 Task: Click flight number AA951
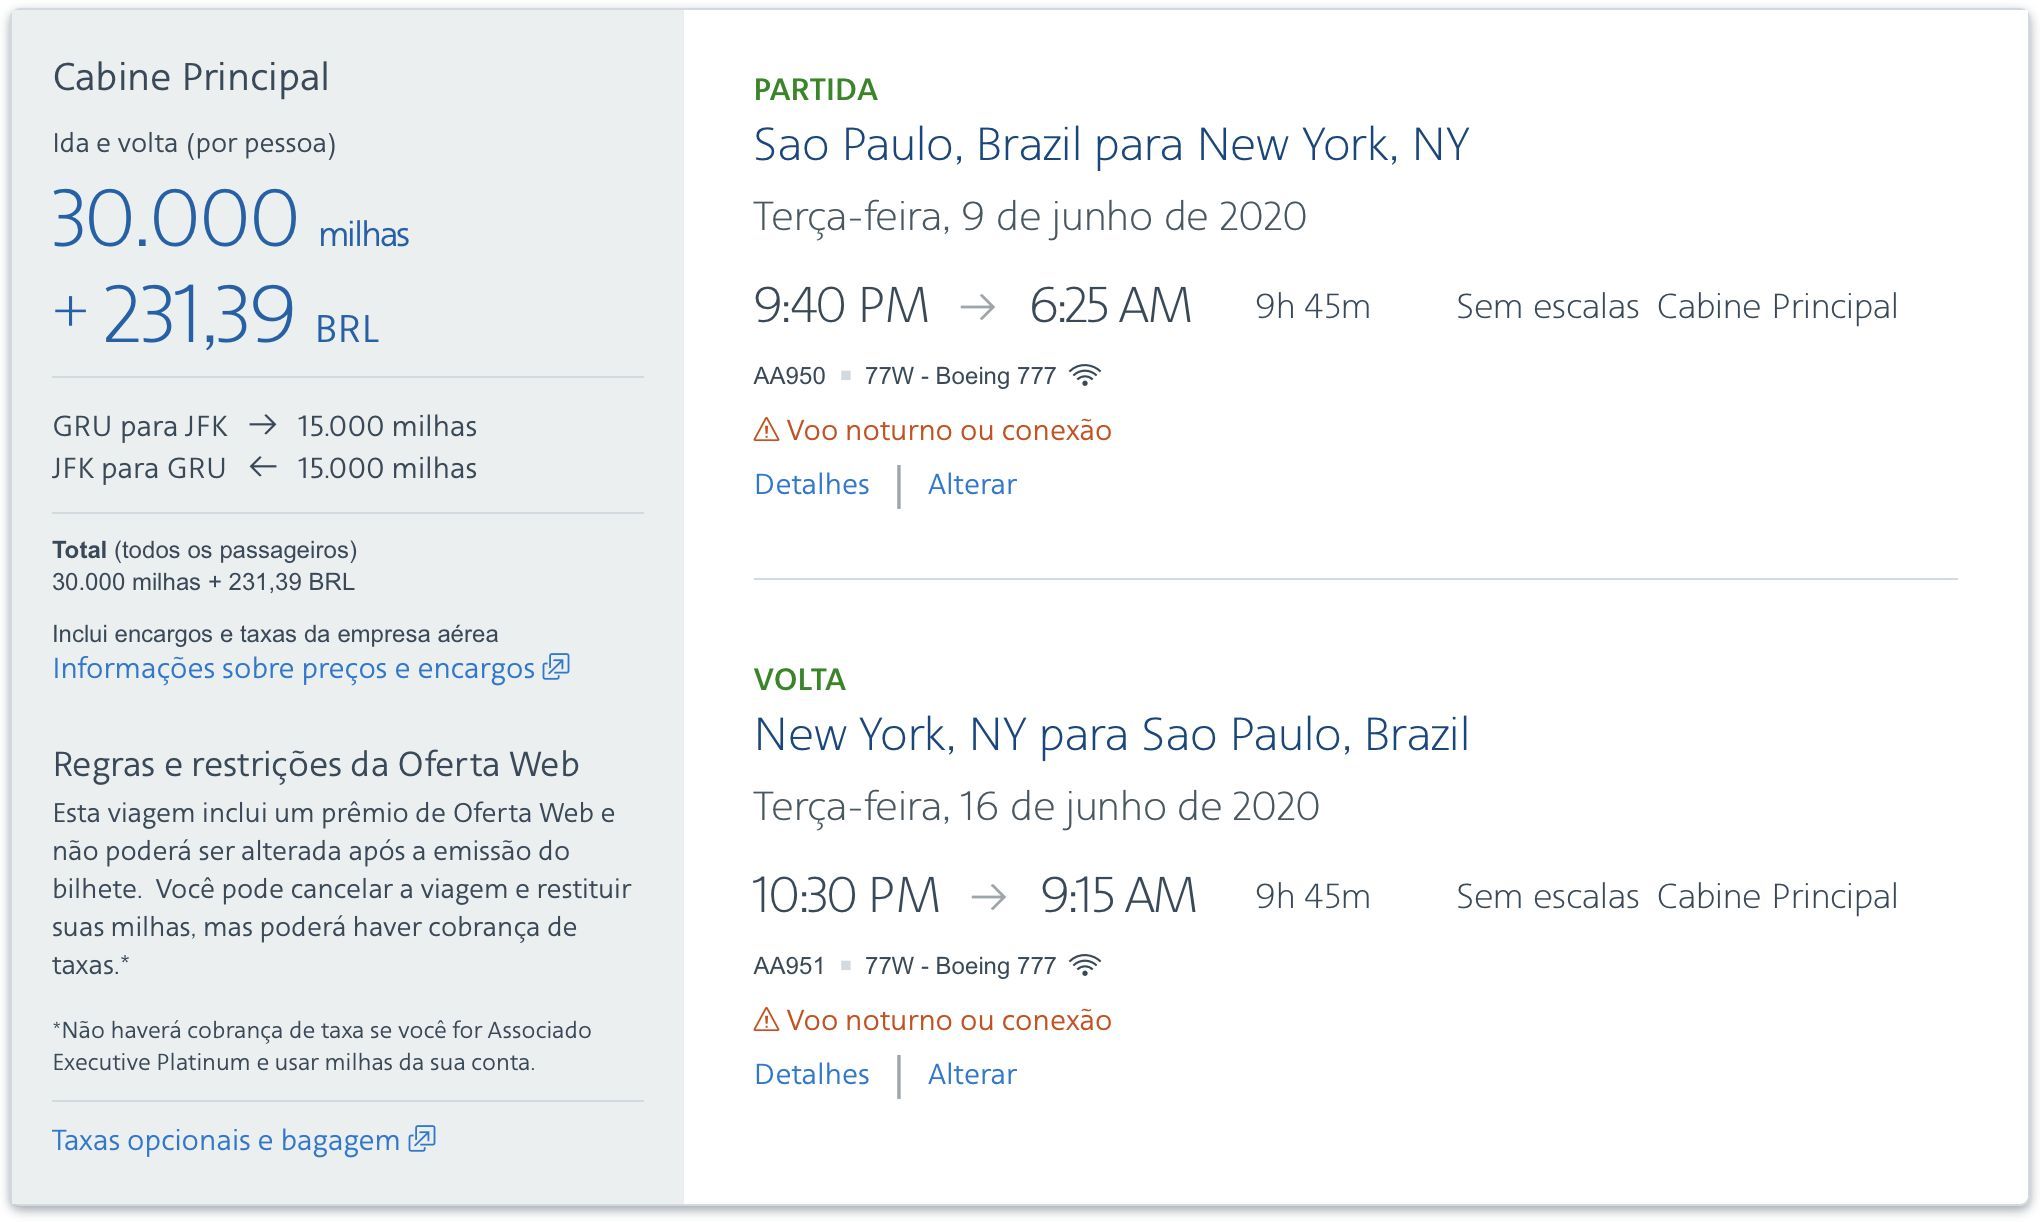(x=789, y=966)
